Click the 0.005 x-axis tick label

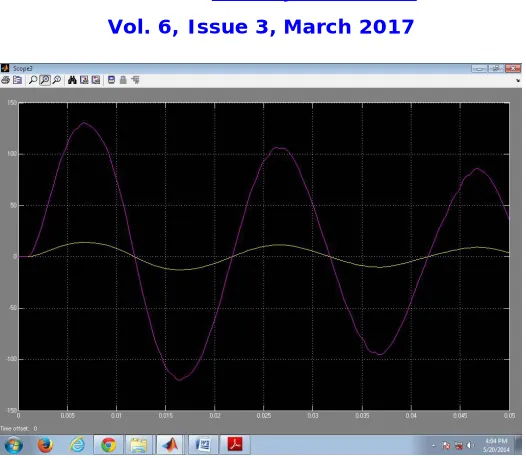[67, 416]
